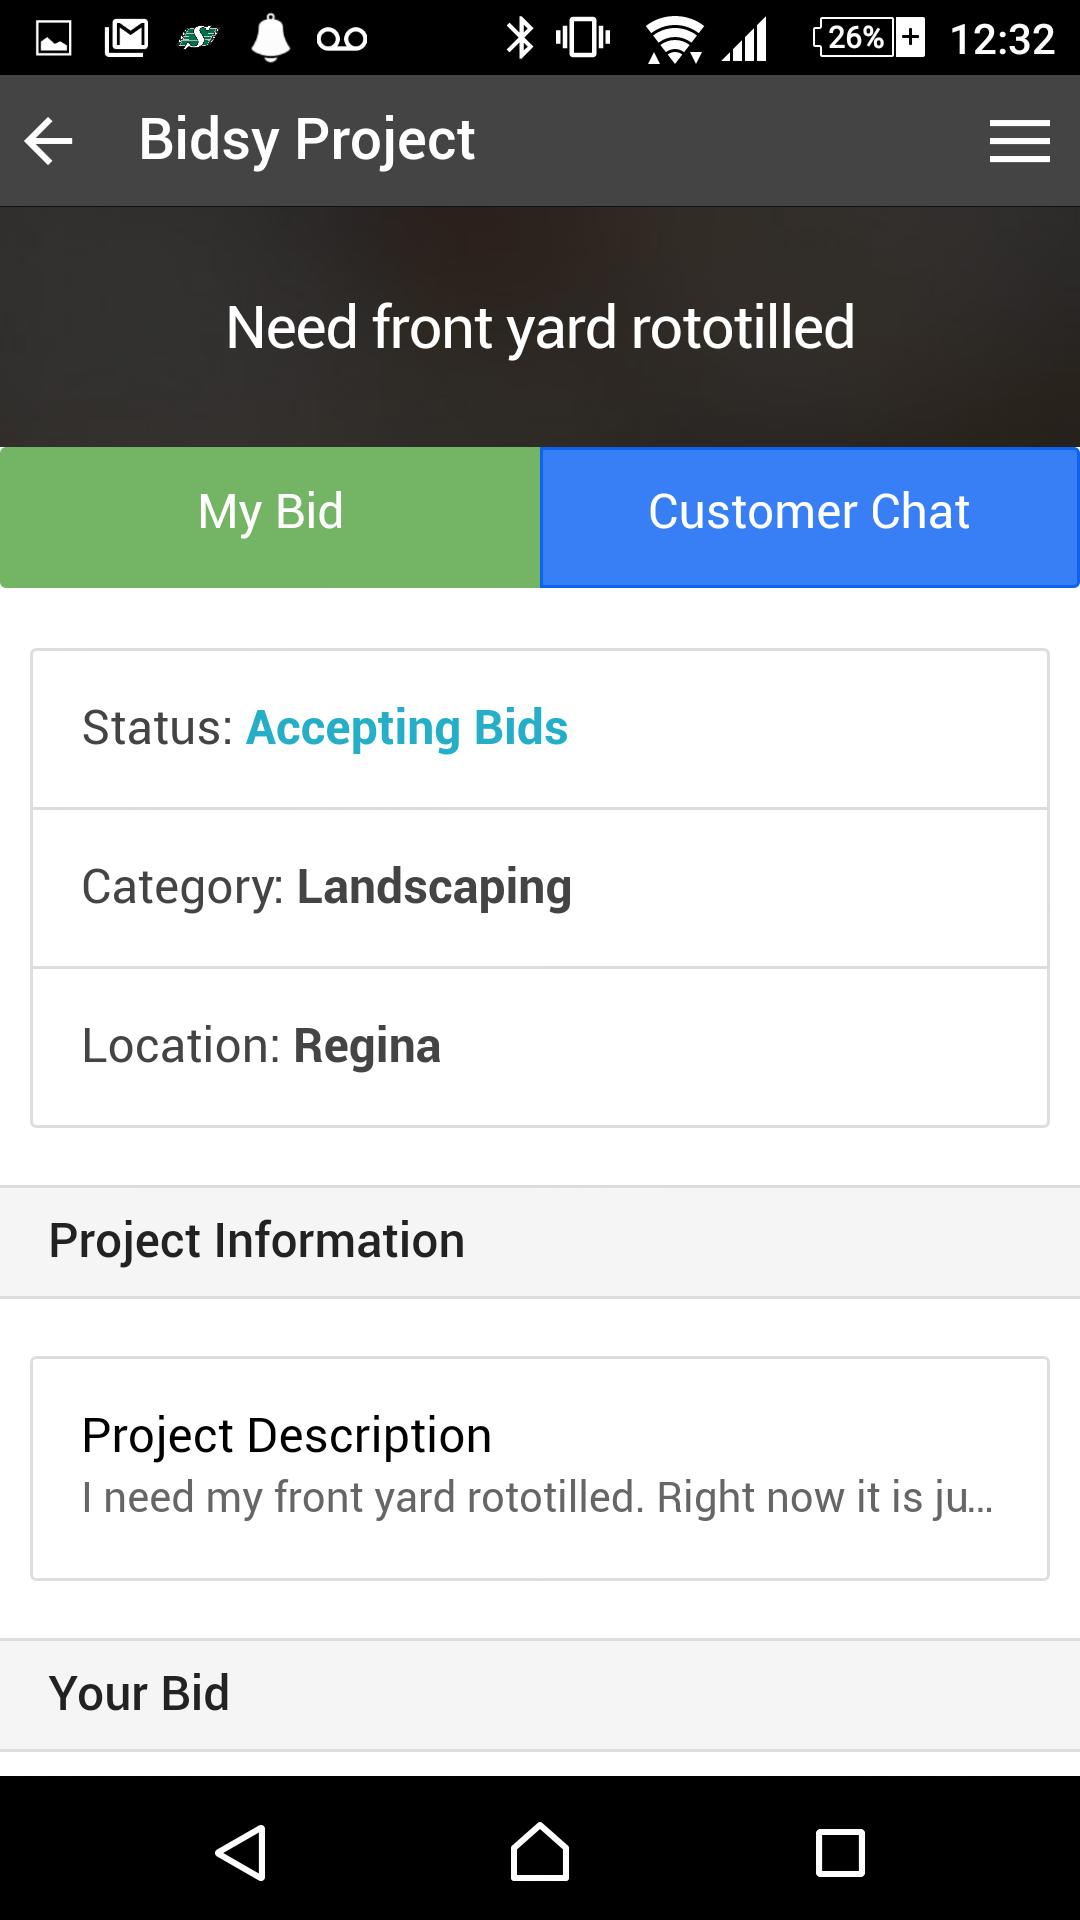The height and width of the screenshot is (1920, 1080).
Task: Tap the voicemail status icon
Action: pyautogui.click(x=341, y=39)
